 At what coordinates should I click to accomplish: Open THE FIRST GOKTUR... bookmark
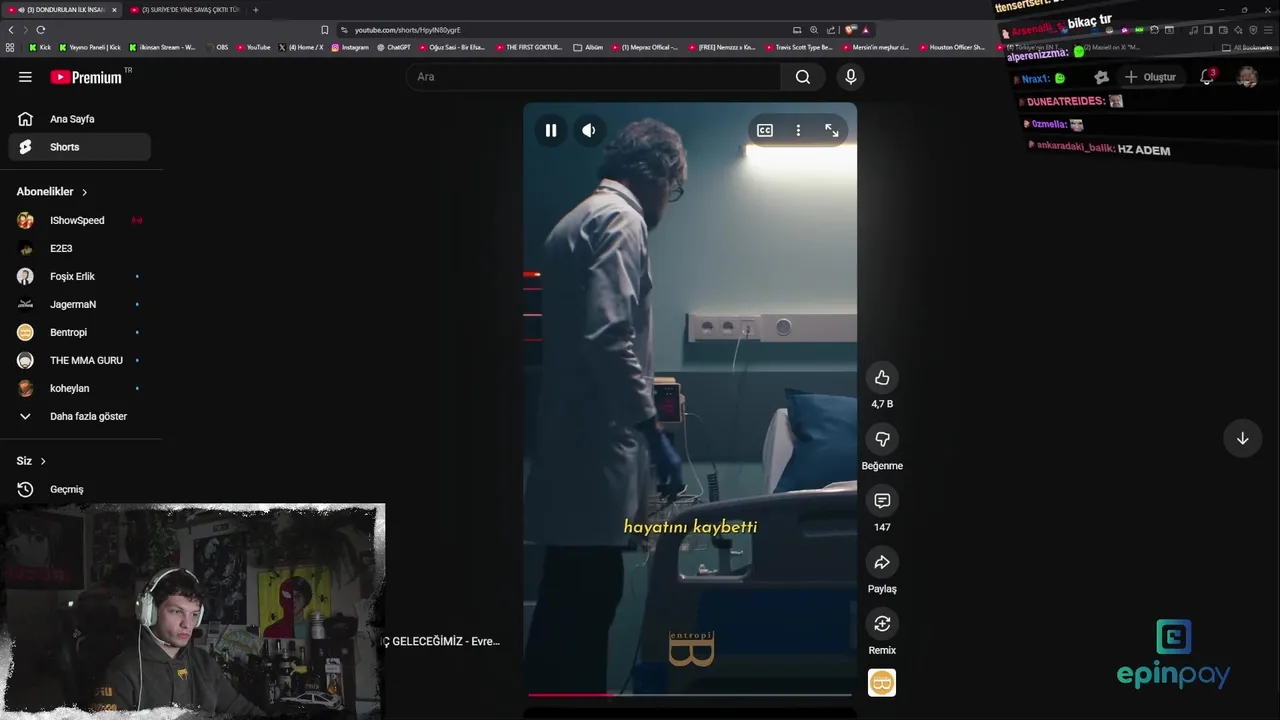click(529, 47)
